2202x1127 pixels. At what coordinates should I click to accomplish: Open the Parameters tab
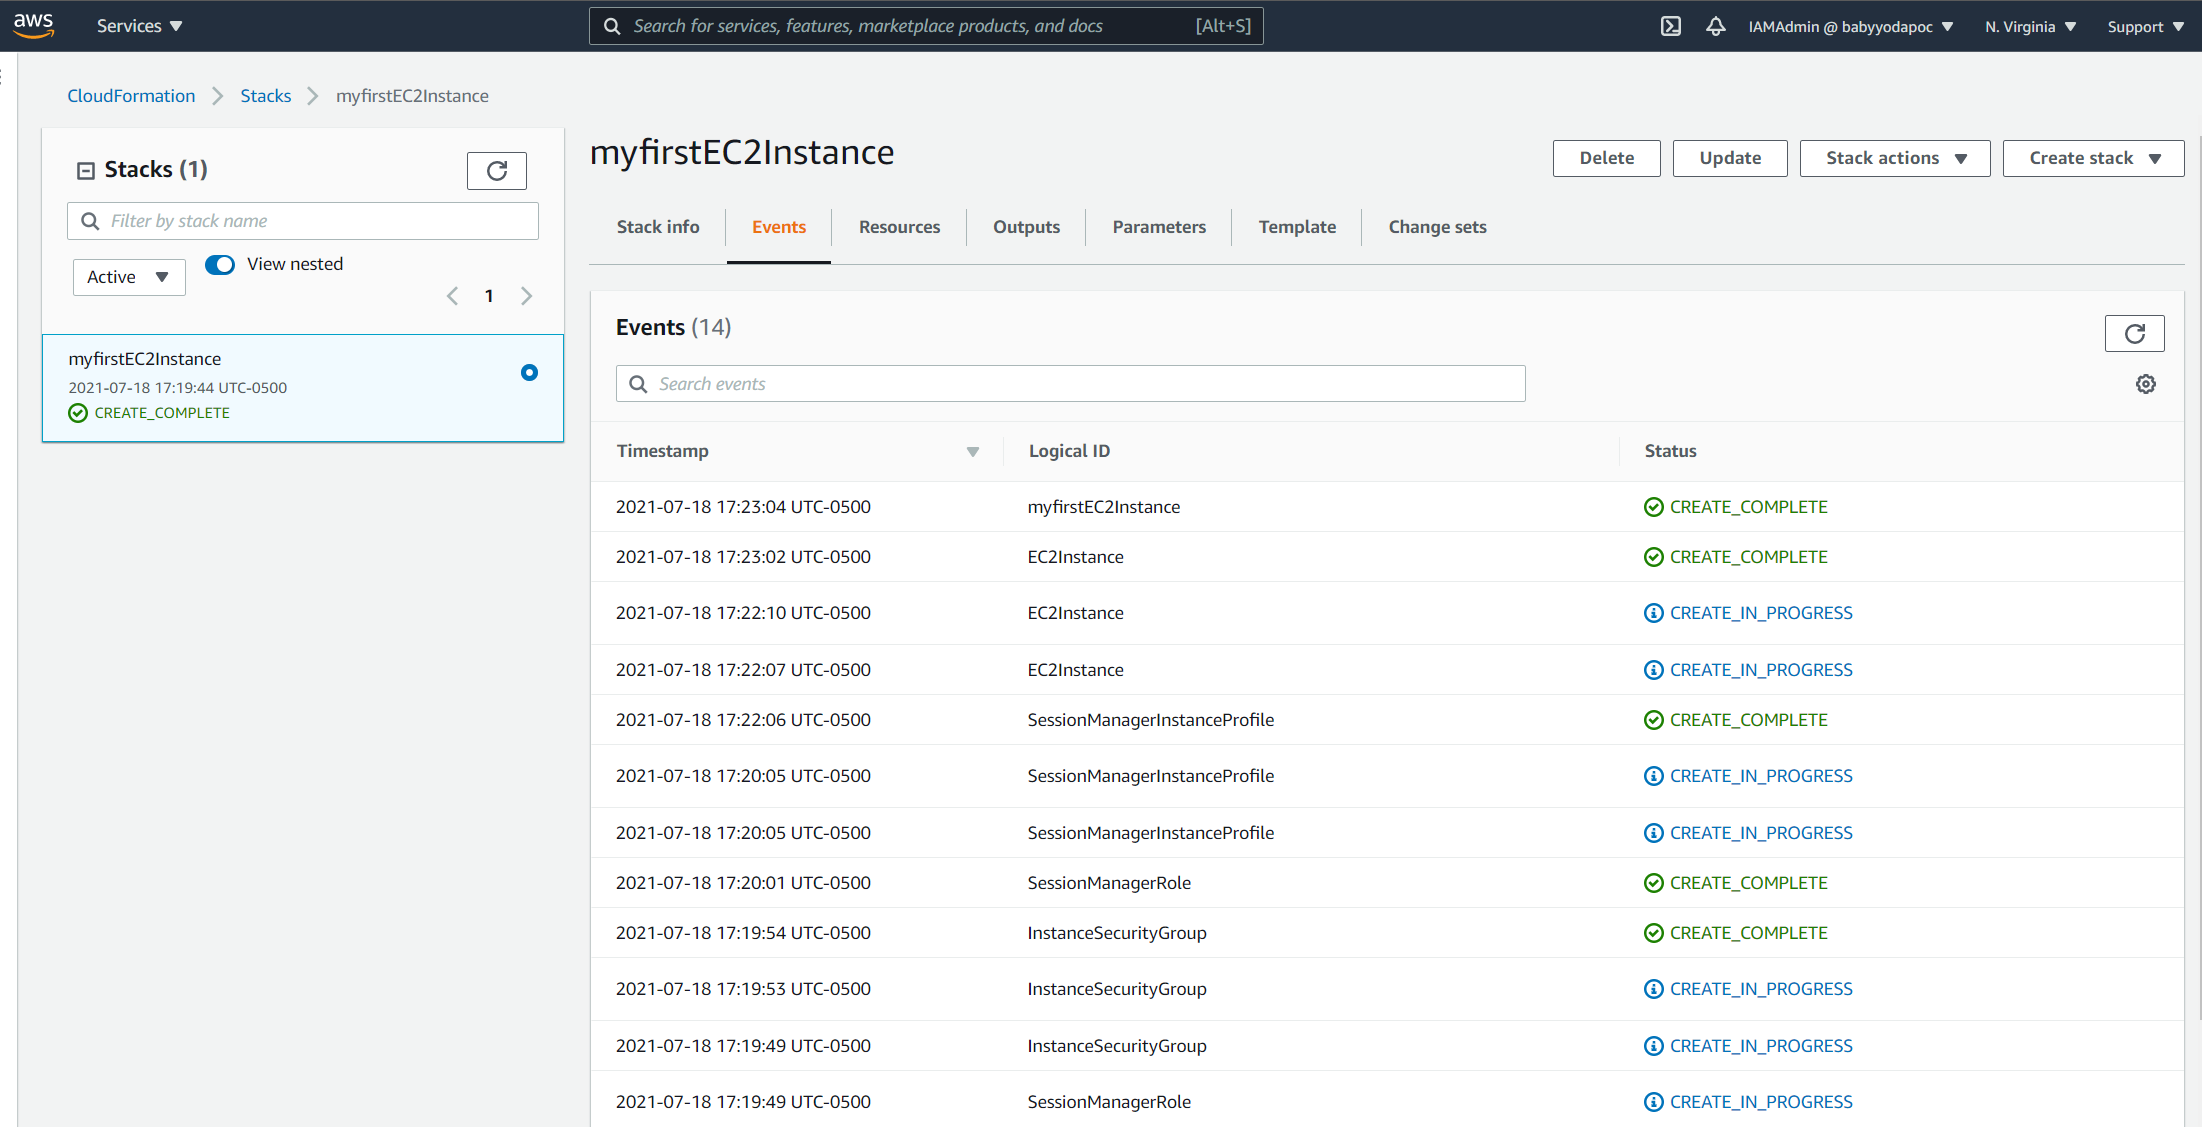[x=1159, y=227]
